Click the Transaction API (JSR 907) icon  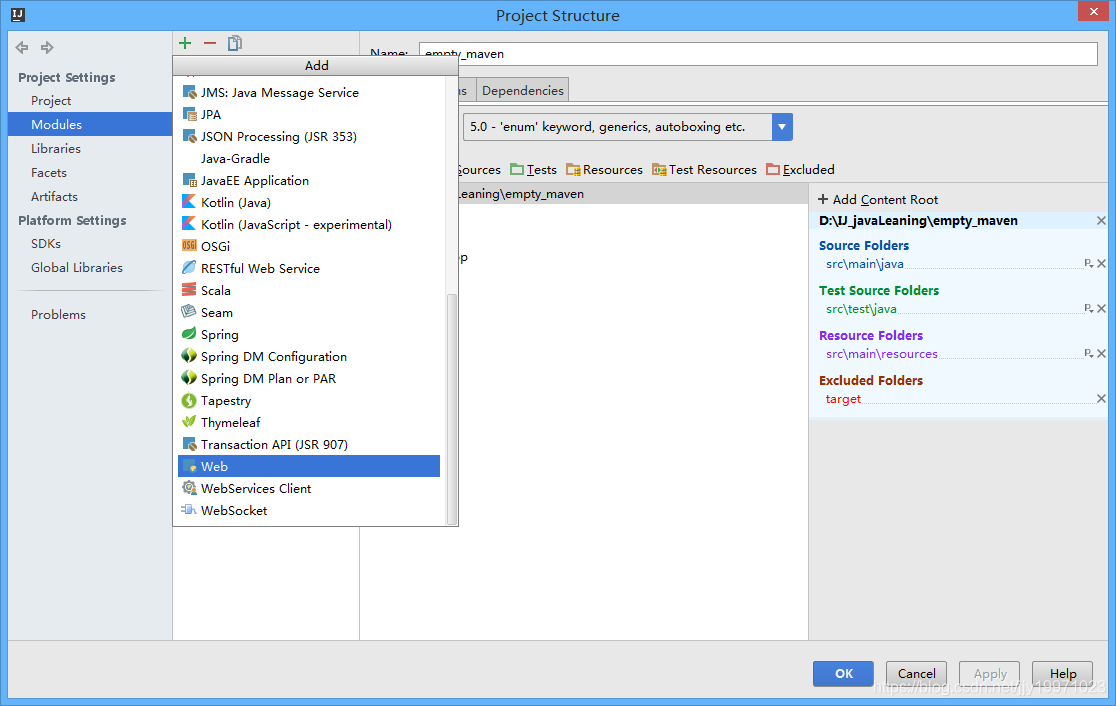click(x=189, y=444)
